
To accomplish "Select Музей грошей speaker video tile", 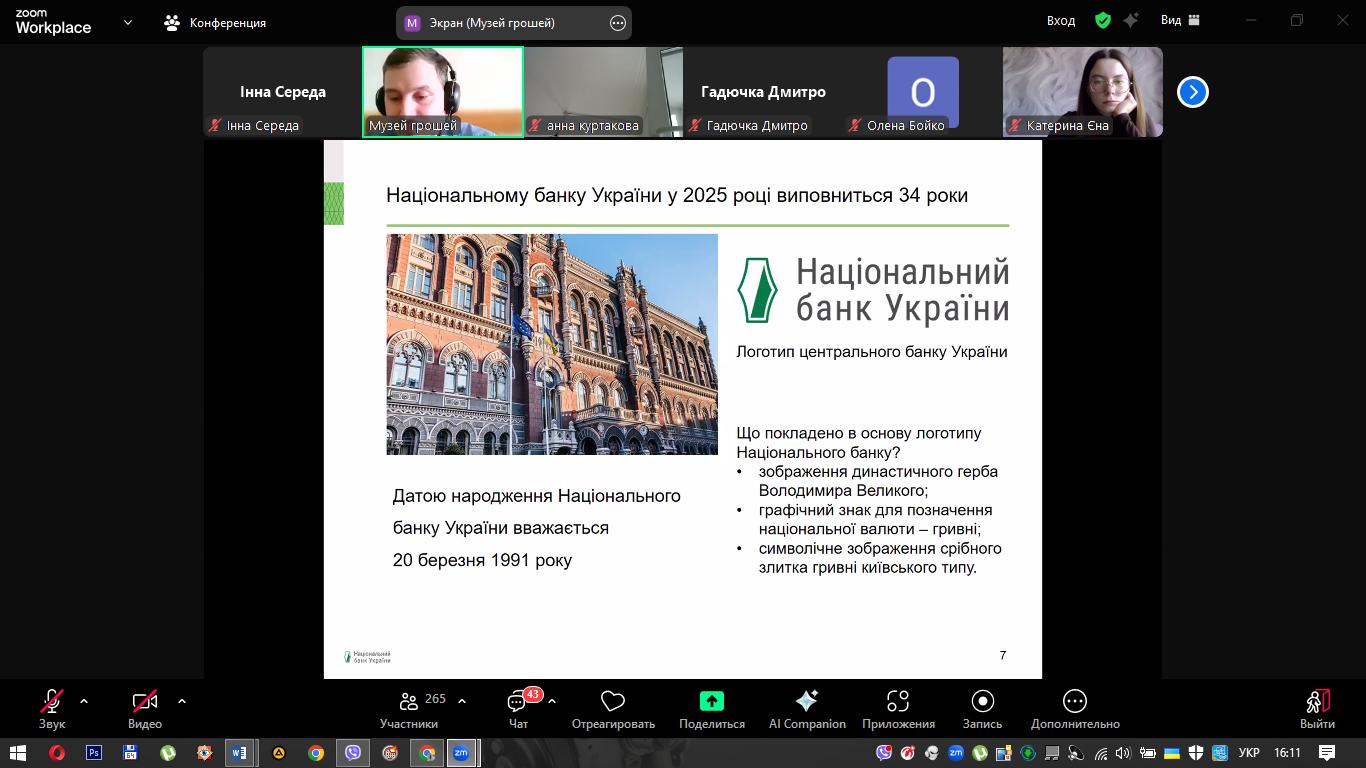I will pyautogui.click(x=443, y=92).
